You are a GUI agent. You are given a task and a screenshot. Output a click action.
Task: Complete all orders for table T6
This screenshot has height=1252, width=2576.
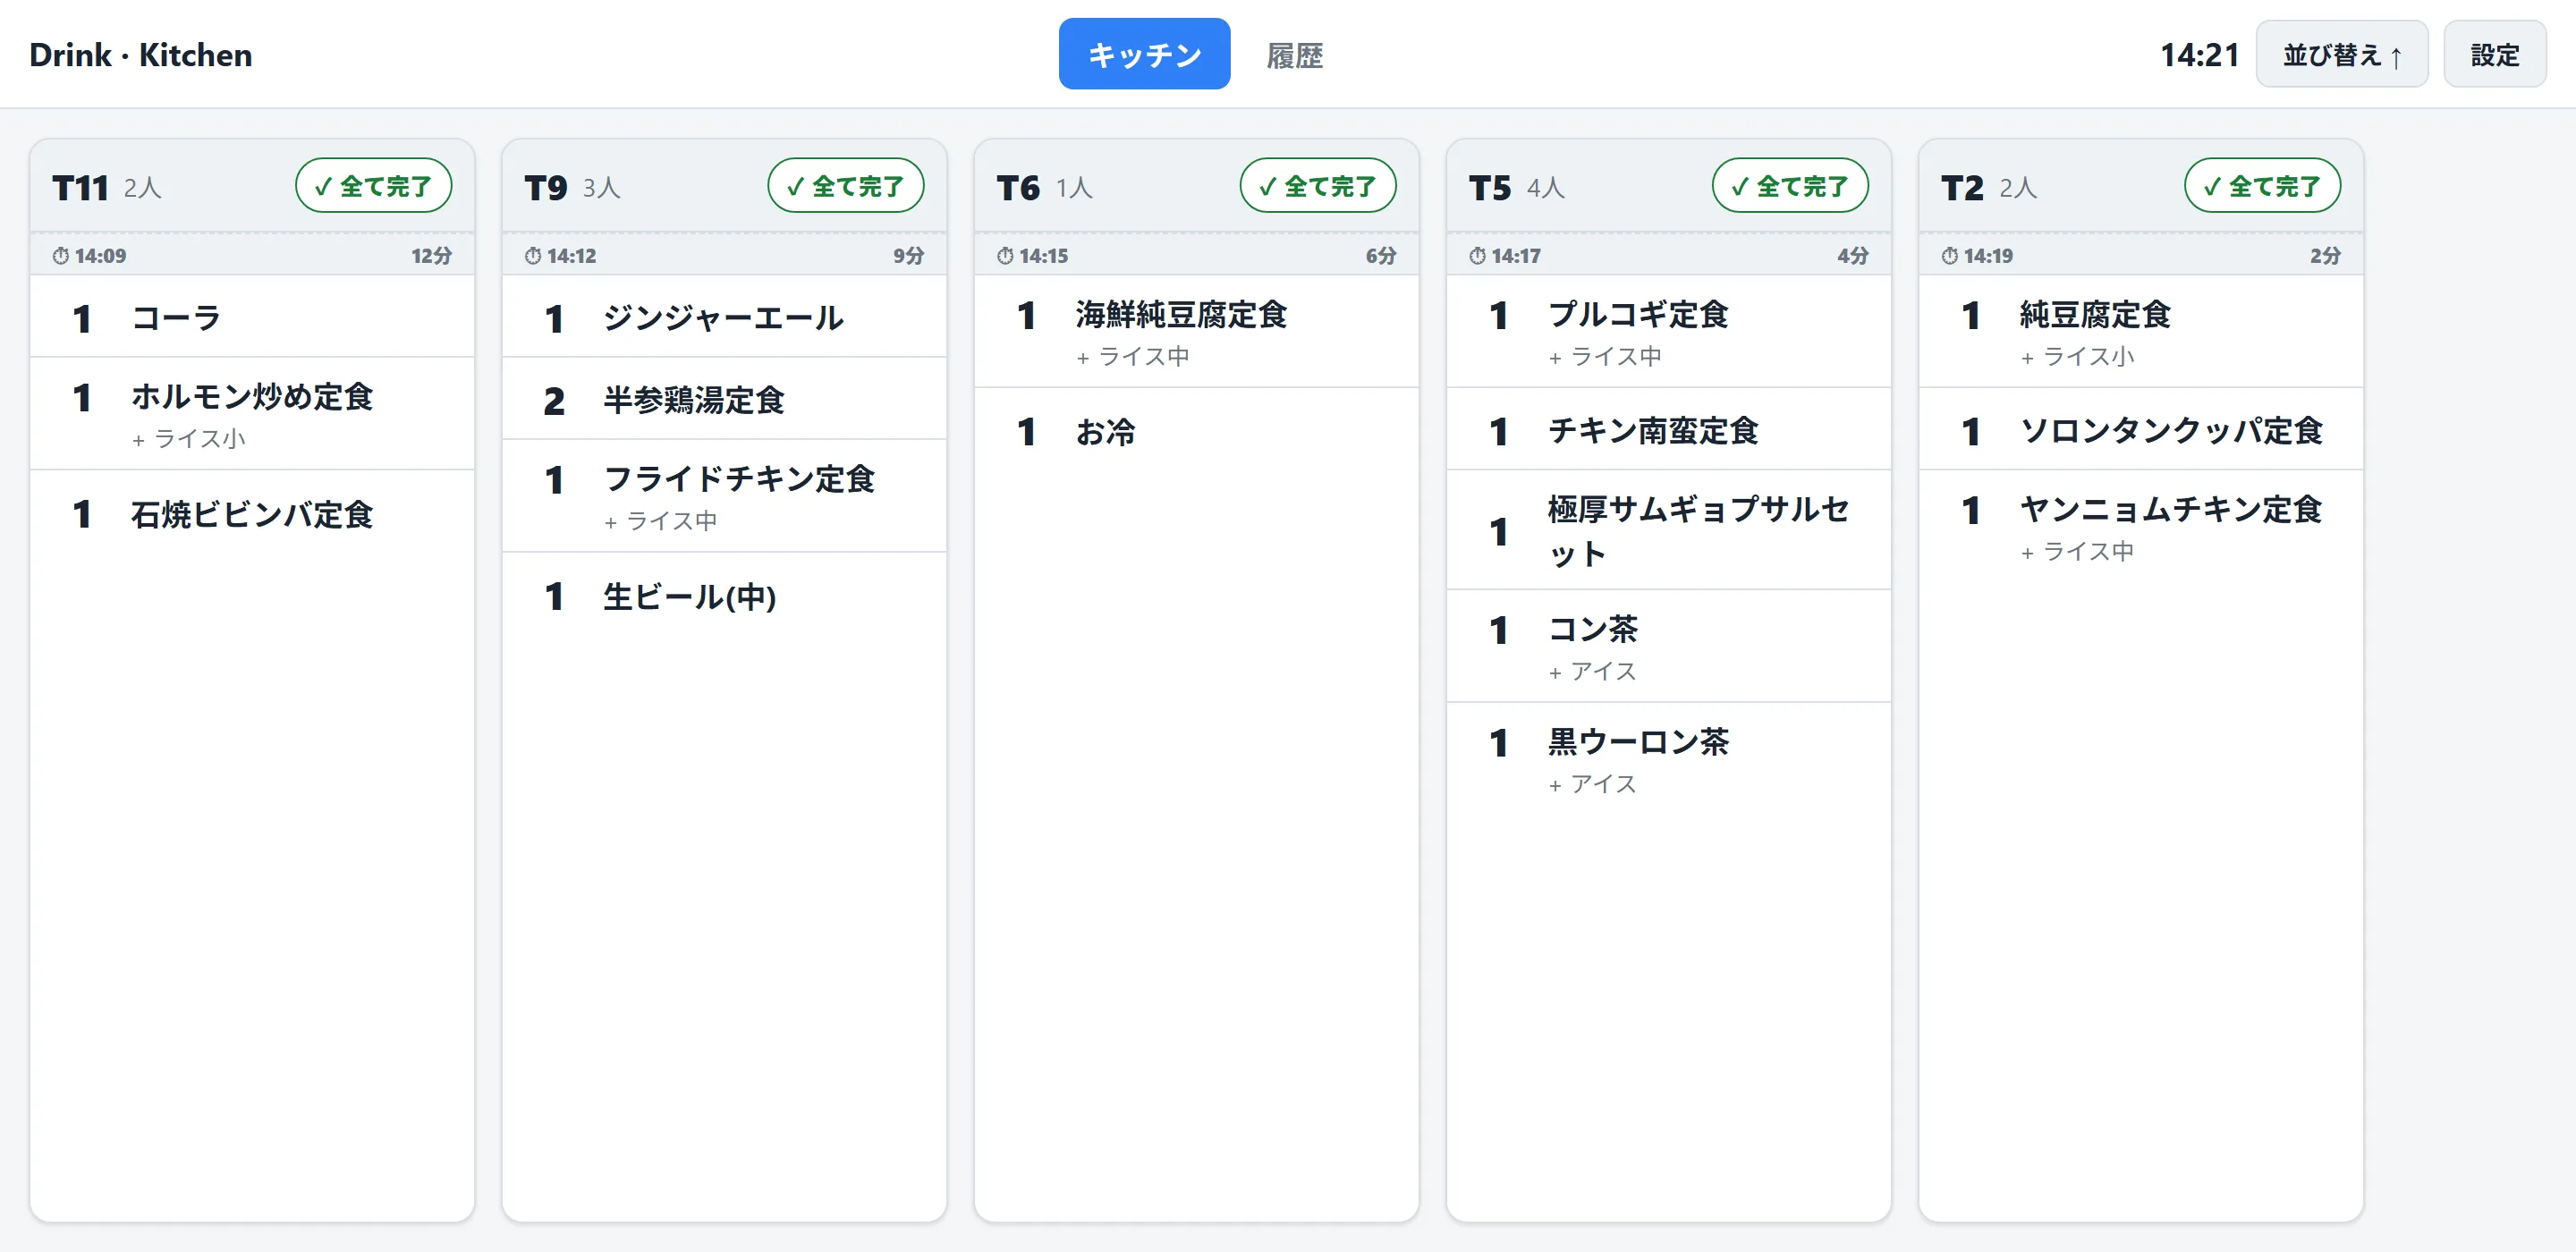[1317, 186]
